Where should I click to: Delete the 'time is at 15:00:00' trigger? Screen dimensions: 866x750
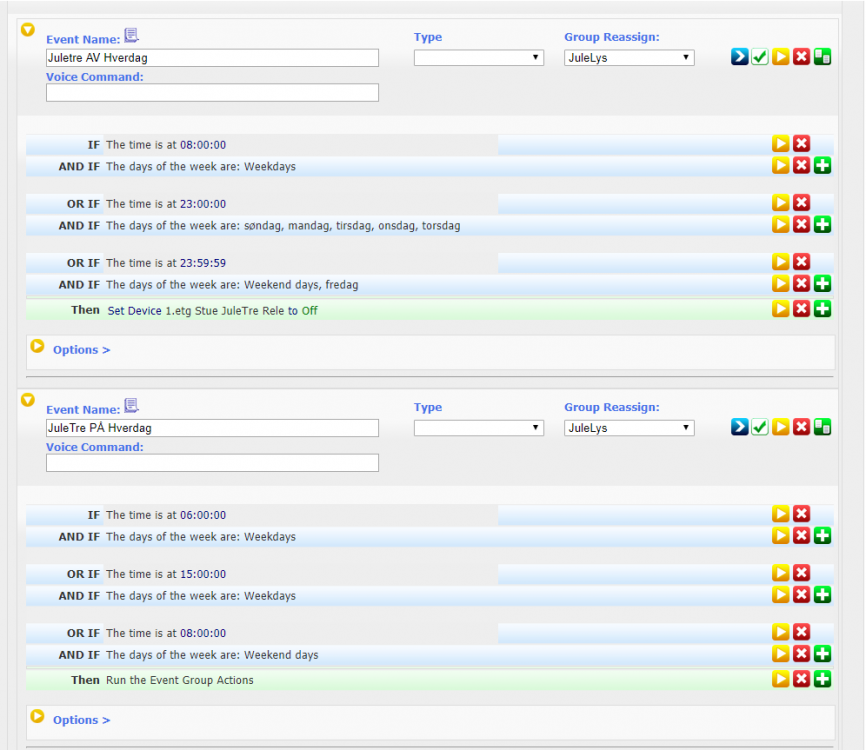pyautogui.click(x=801, y=574)
